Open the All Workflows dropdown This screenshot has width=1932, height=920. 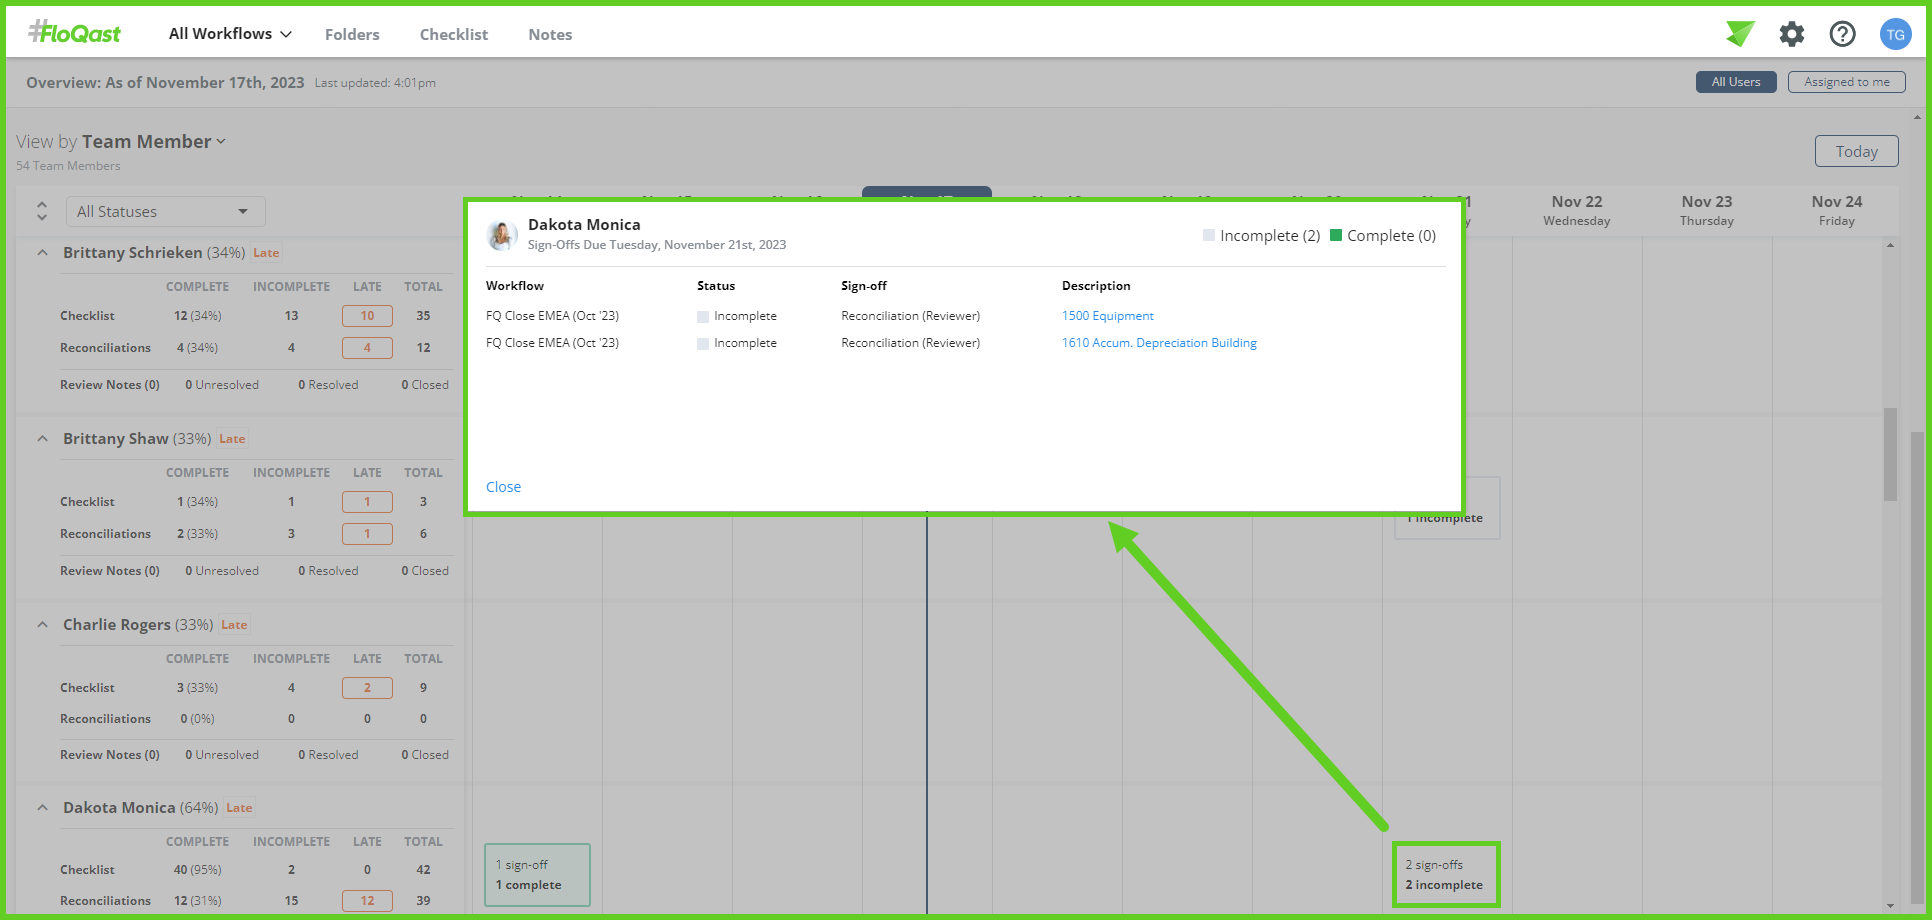pyautogui.click(x=230, y=34)
